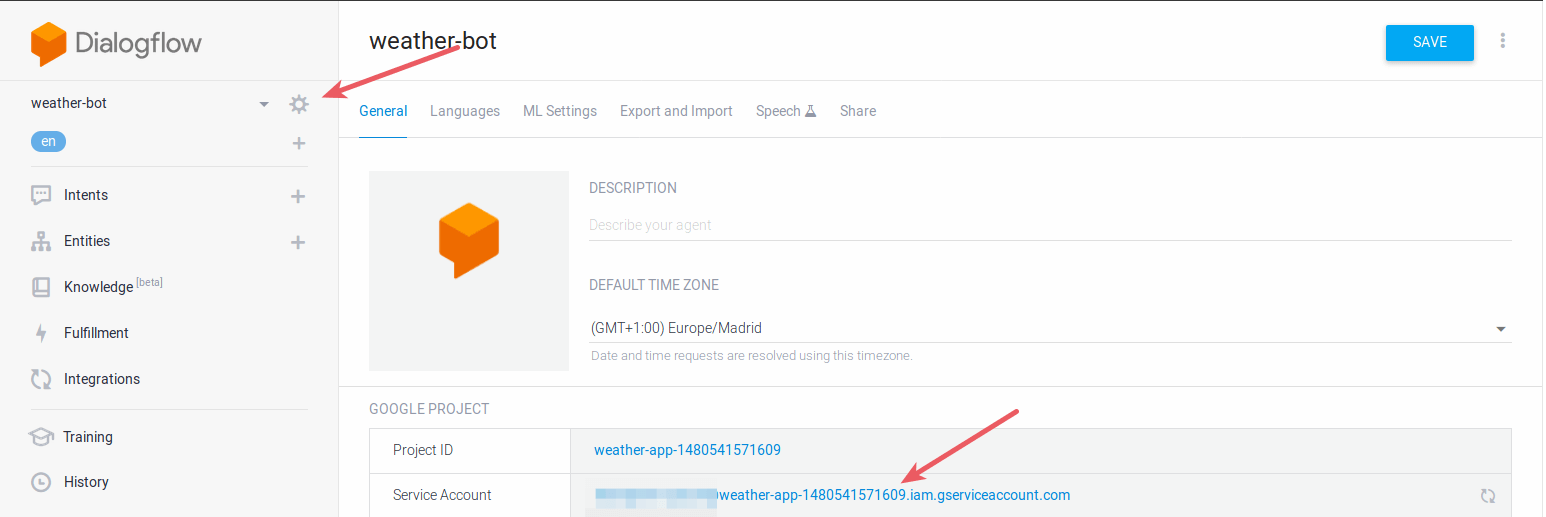Open Training section
This screenshot has width=1546, height=517.
click(x=88, y=437)
